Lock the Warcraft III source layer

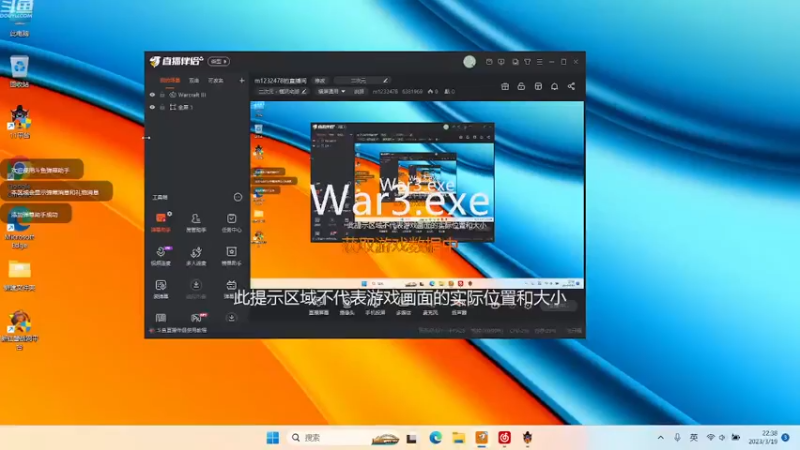tap(162, 95)
